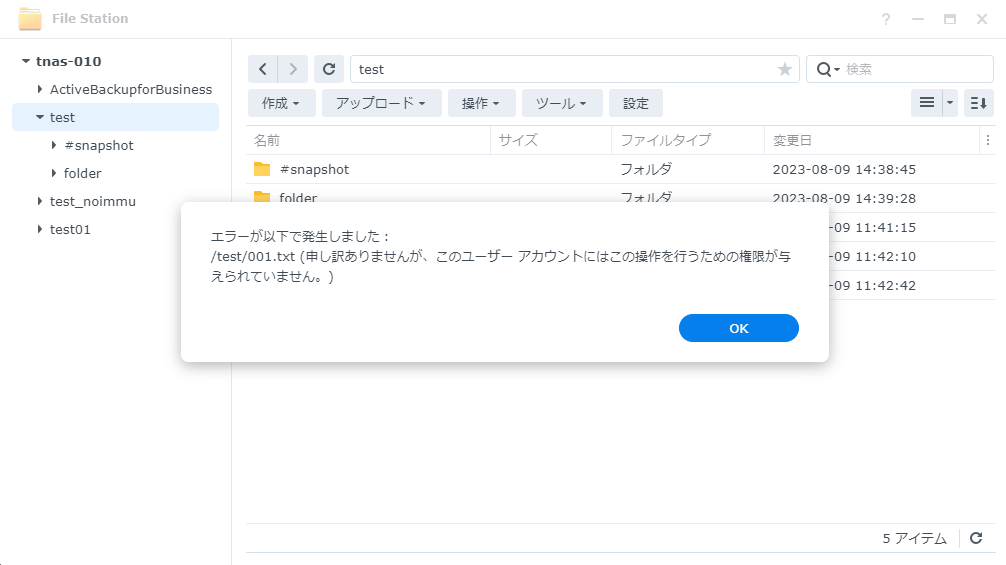Open the 操作 menu
This screenshot has width=1006, height=565.
point(481,103)
